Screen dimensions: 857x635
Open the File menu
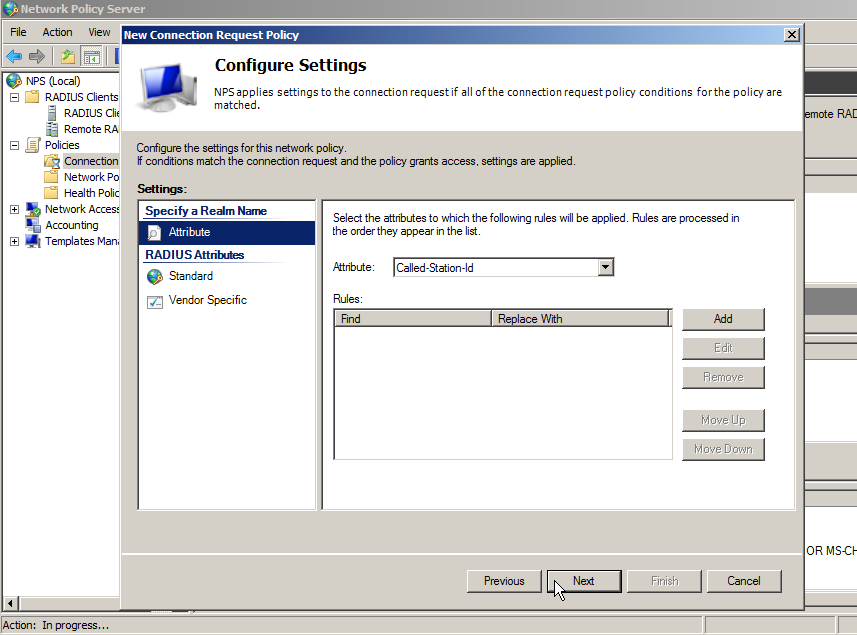(x=17, y=32)
